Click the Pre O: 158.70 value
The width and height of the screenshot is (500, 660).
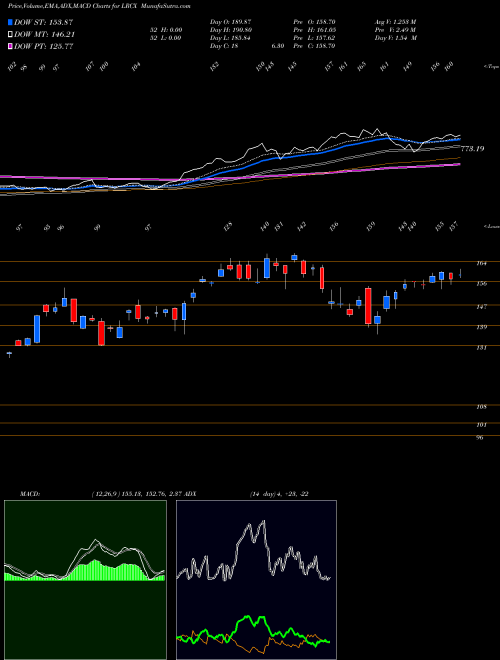(316, 22)
